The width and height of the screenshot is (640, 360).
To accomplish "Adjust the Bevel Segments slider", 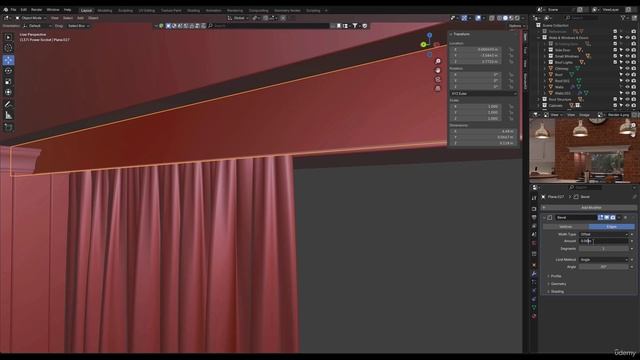I will [604, 249].
